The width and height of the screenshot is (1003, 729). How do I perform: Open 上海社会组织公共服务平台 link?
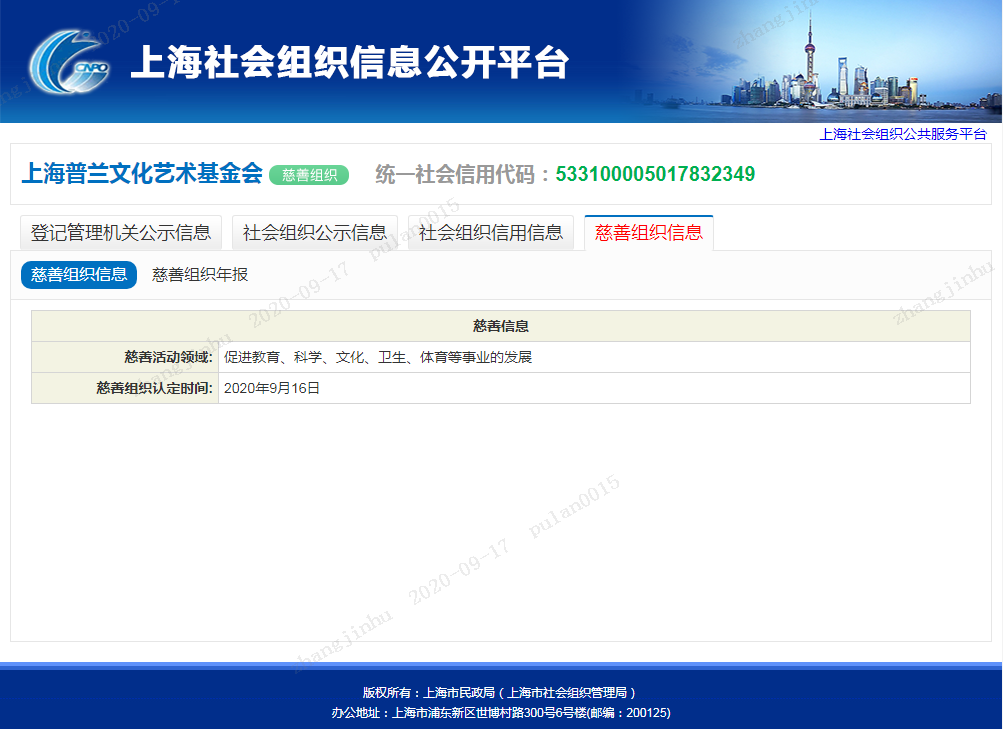pos(903,134)
